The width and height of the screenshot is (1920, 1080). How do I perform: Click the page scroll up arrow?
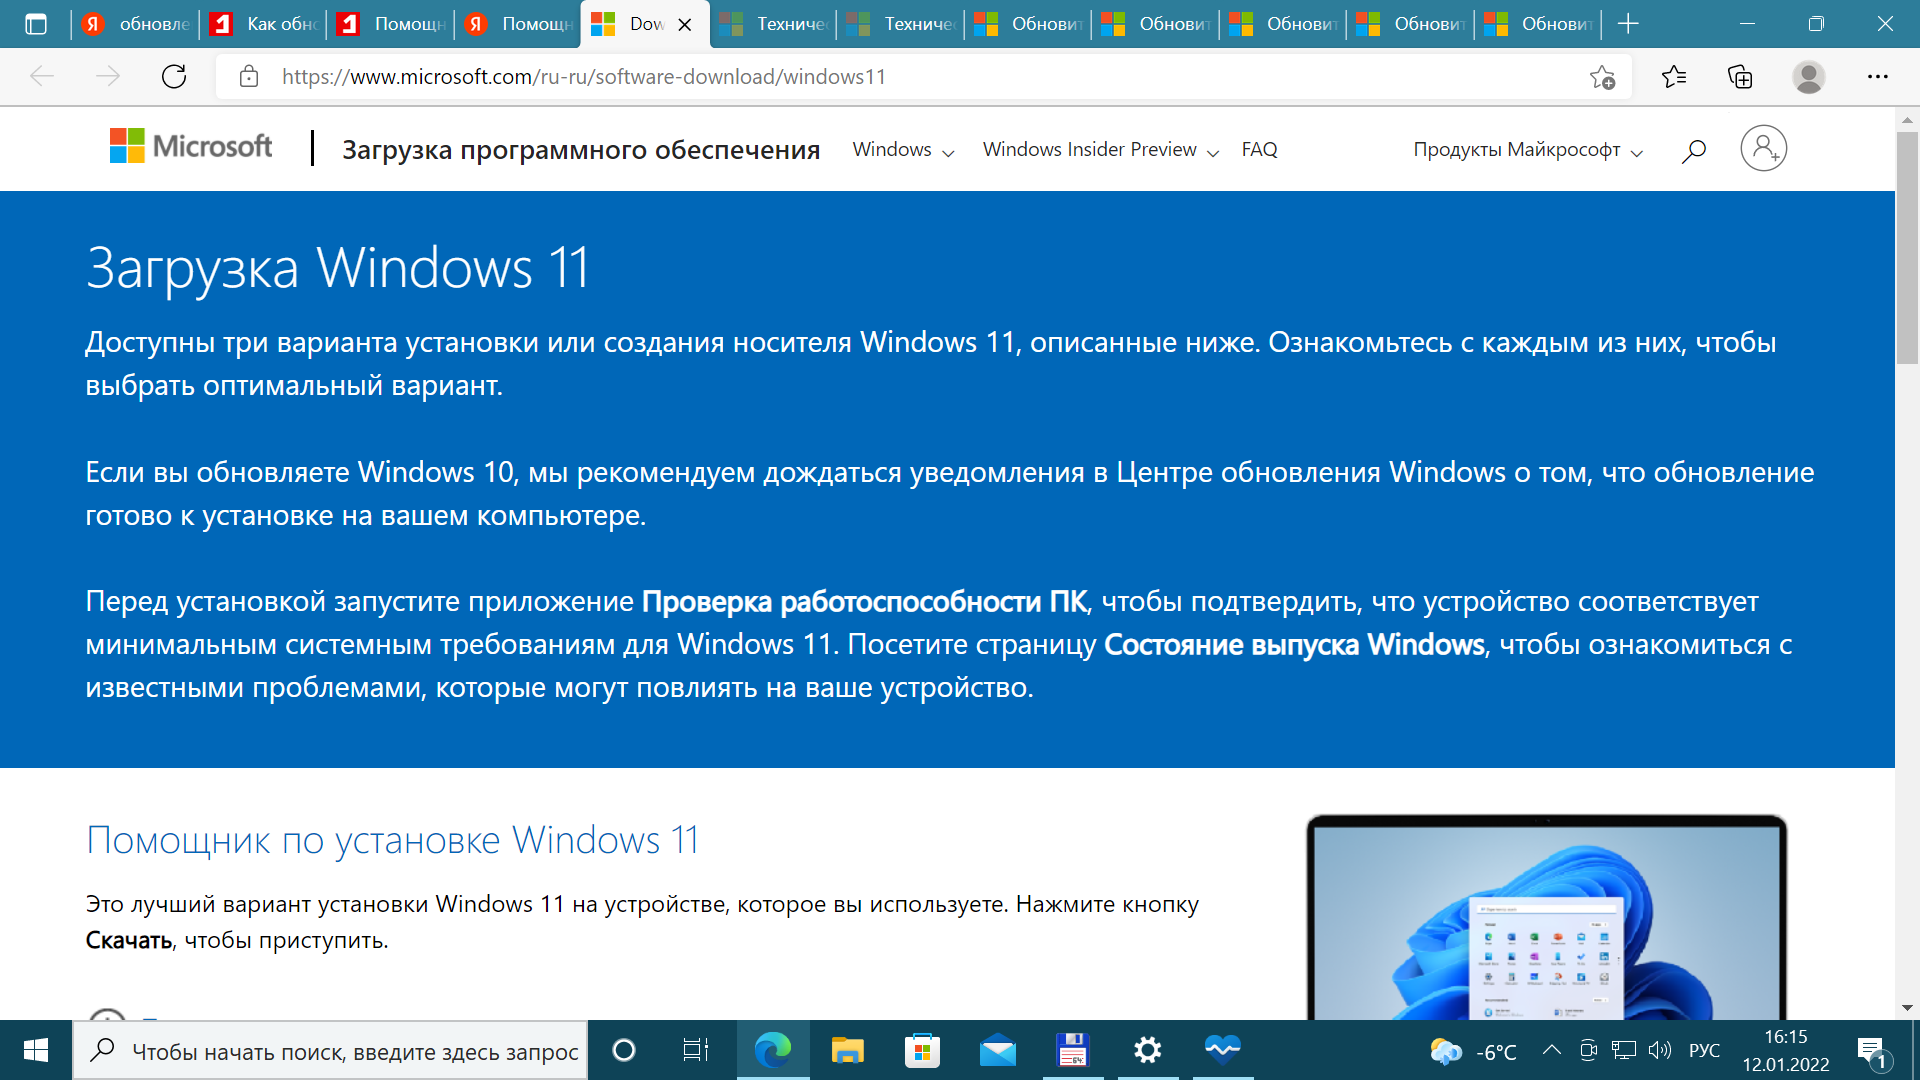[x=1906, y=118]
